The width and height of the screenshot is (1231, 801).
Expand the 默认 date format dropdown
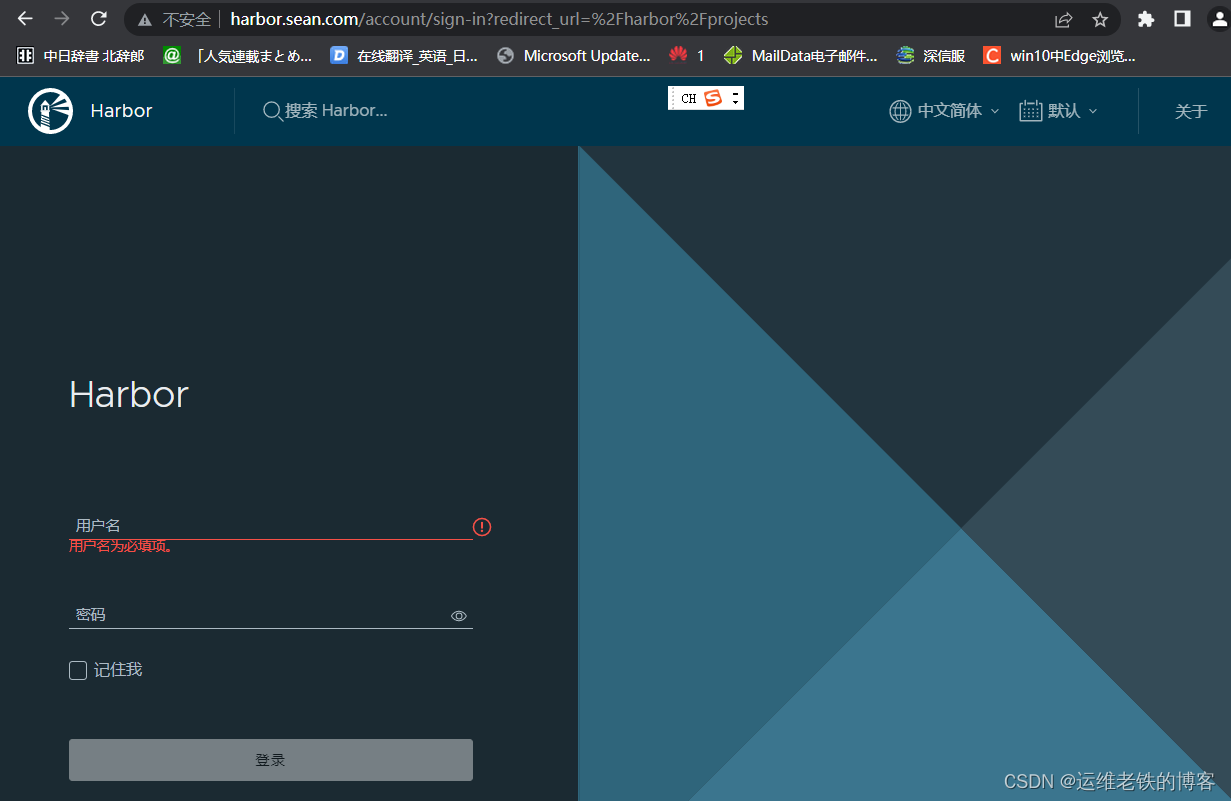click(x=1072, y=111)
